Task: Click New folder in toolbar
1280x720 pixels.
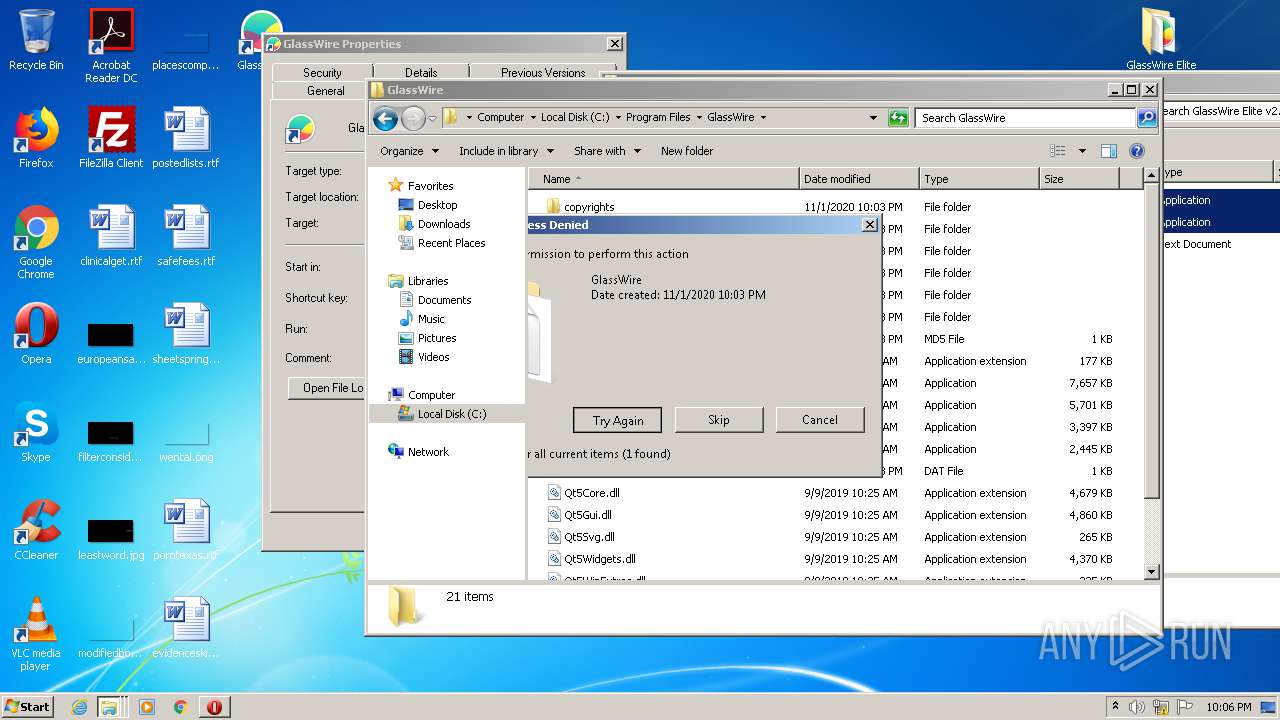Action: (687, 151)
